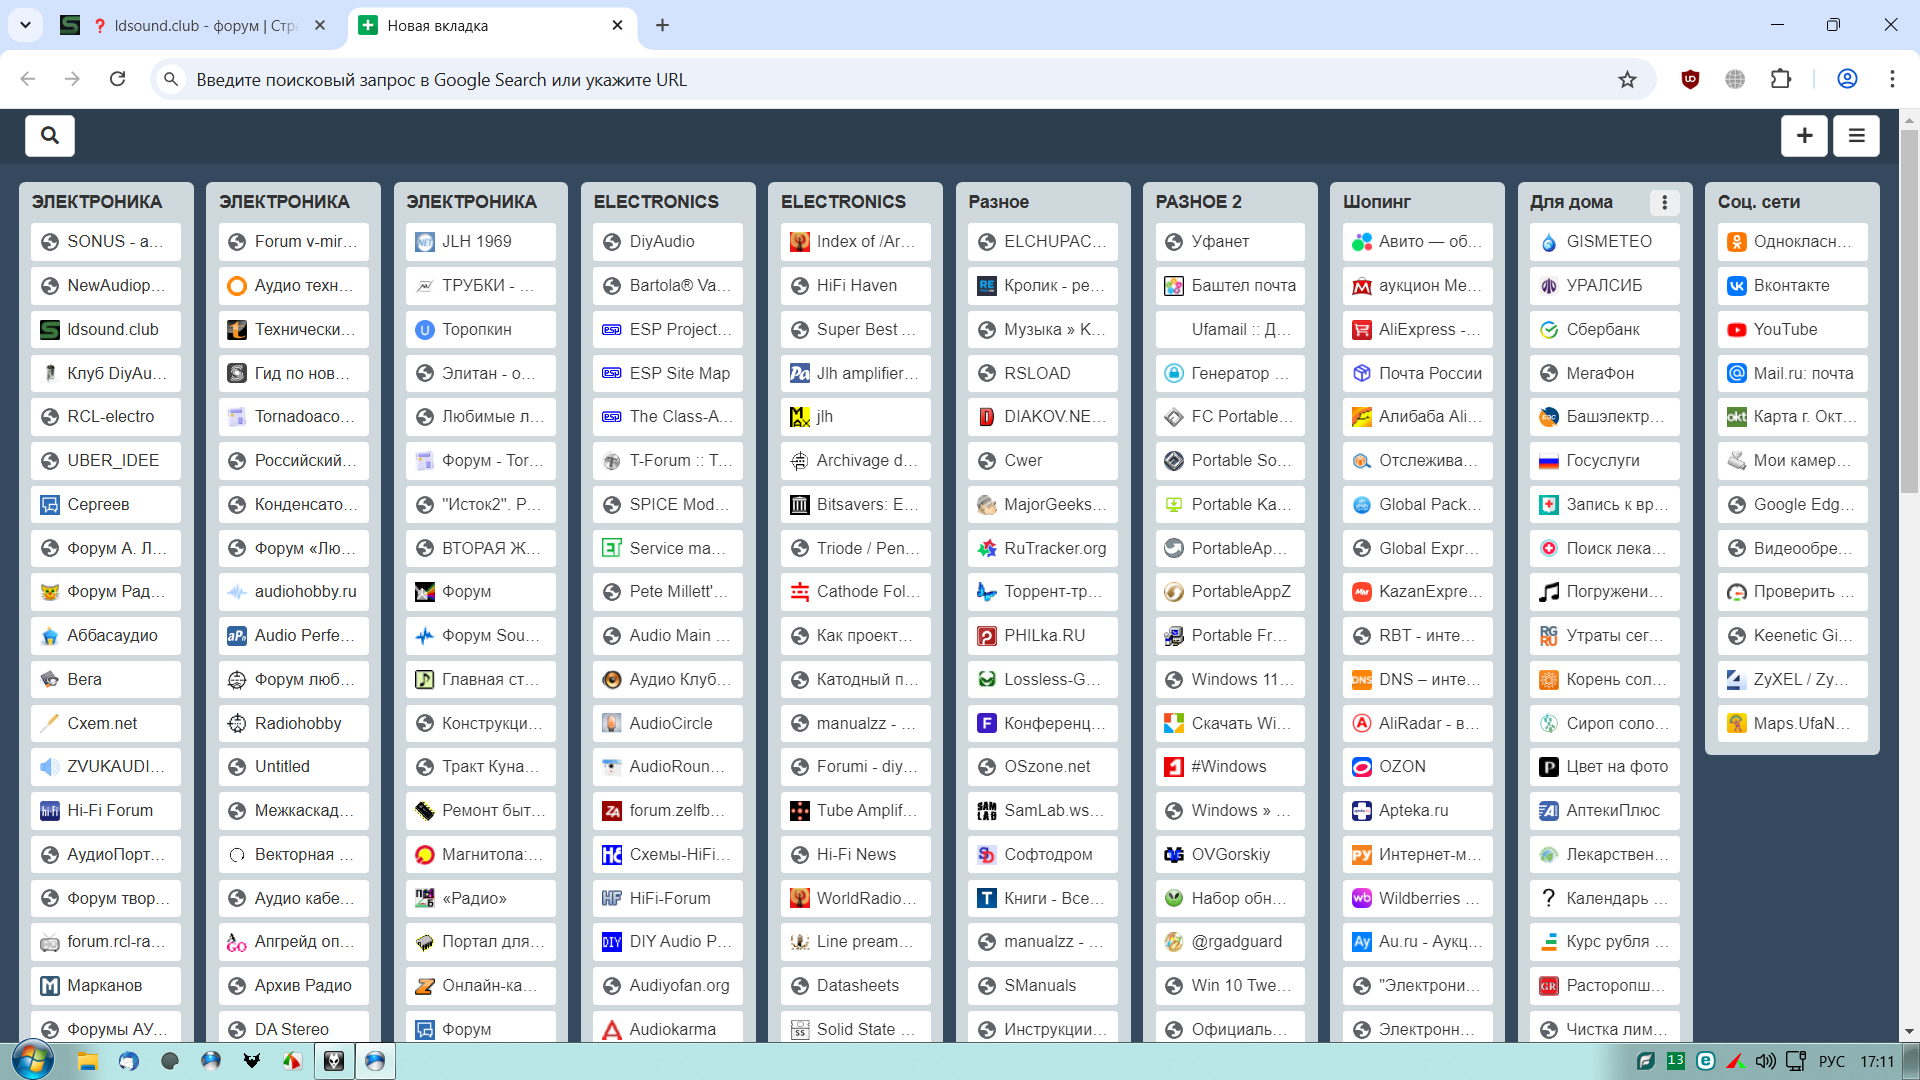Viewport: 1920px width, 1080px height.
Task: Open a new browser tab
Action: (662, 26)
